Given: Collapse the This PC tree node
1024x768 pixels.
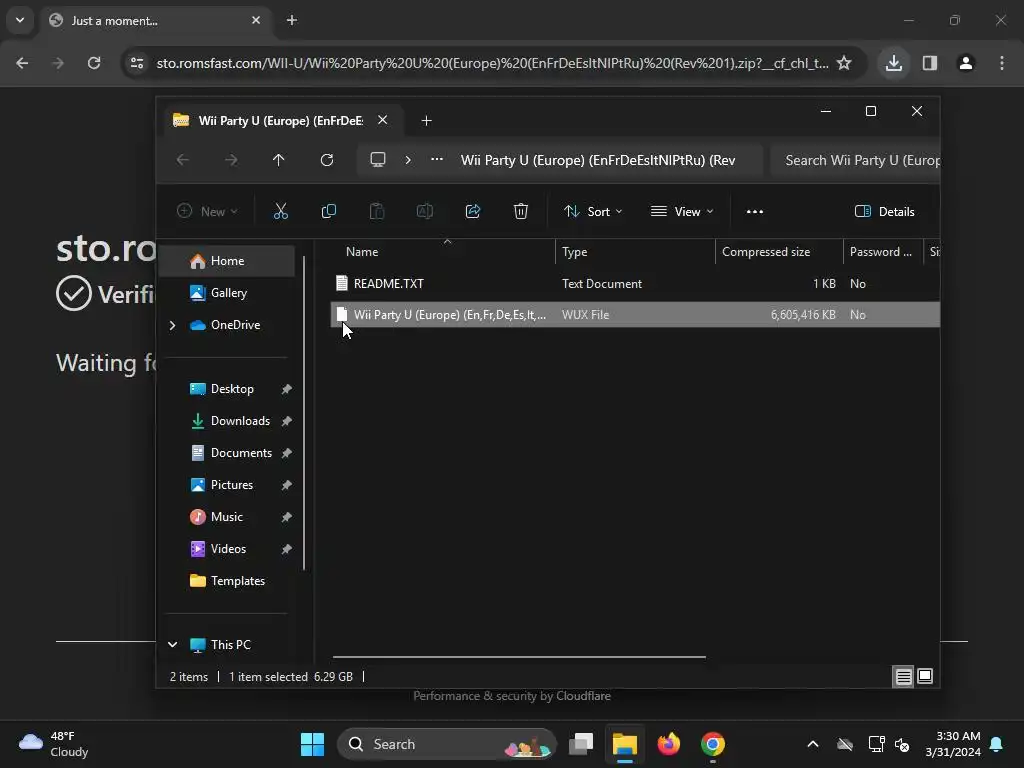Looking at the screenshot, I should tap(172, 645).
